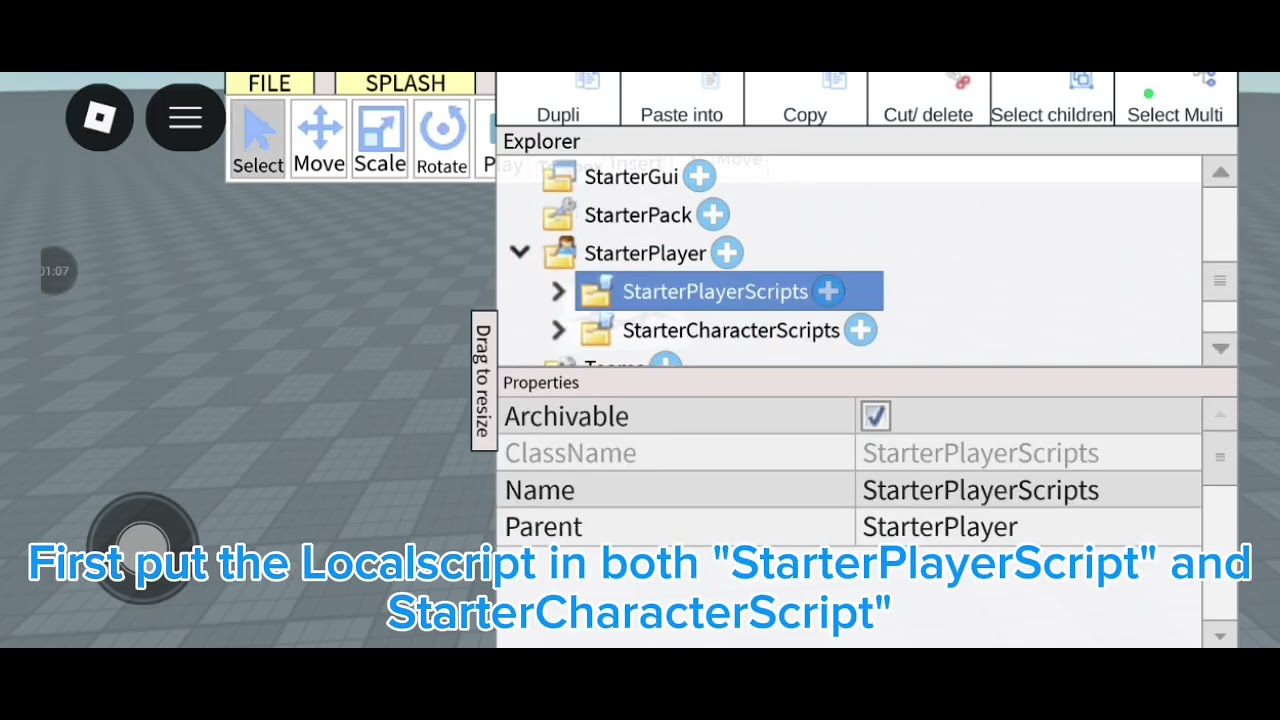Click the Explorer scrollbar grip handle
The height and width of the screenshot is (720, 1280).
1220,281
